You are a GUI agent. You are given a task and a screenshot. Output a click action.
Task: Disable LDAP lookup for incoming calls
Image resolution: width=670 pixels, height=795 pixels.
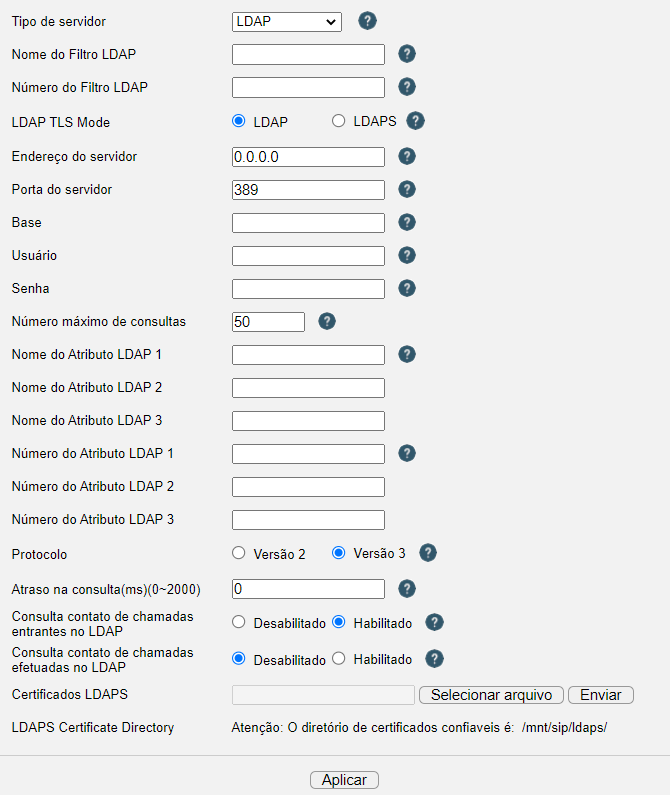(238, 622)
